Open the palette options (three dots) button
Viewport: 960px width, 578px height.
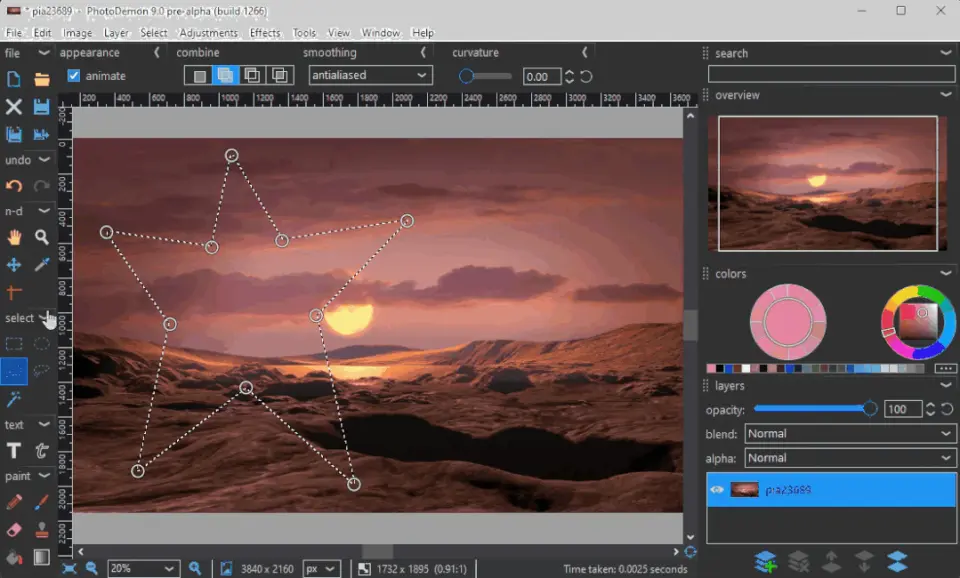945,368
